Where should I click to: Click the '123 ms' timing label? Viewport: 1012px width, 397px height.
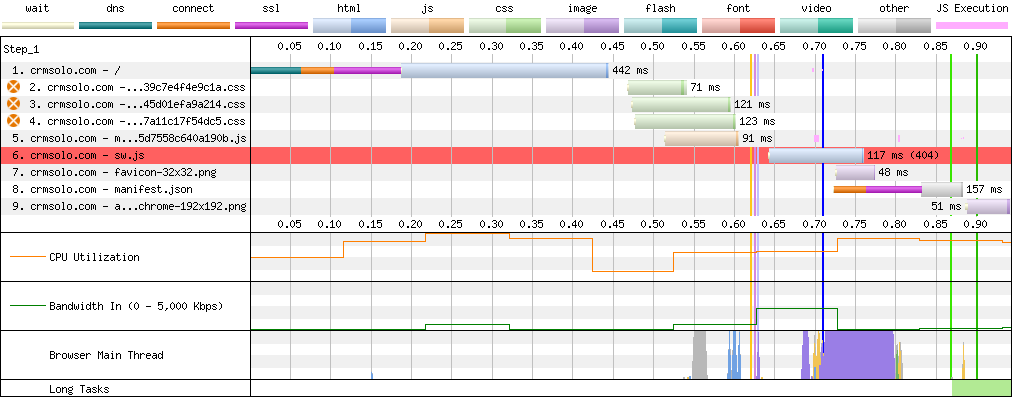click(756, 121)
